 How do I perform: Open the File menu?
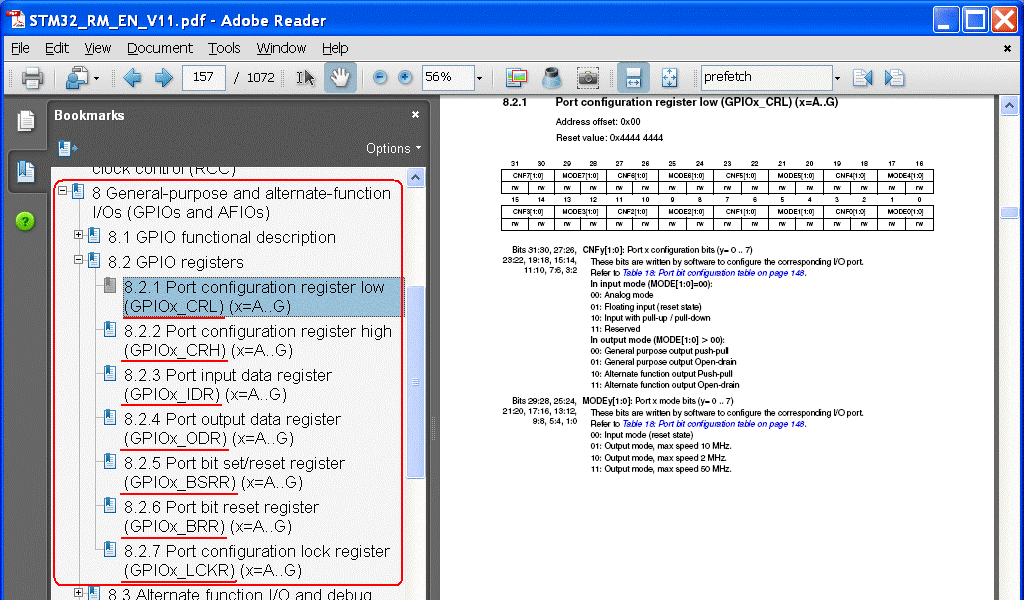[x=20, y=48]
